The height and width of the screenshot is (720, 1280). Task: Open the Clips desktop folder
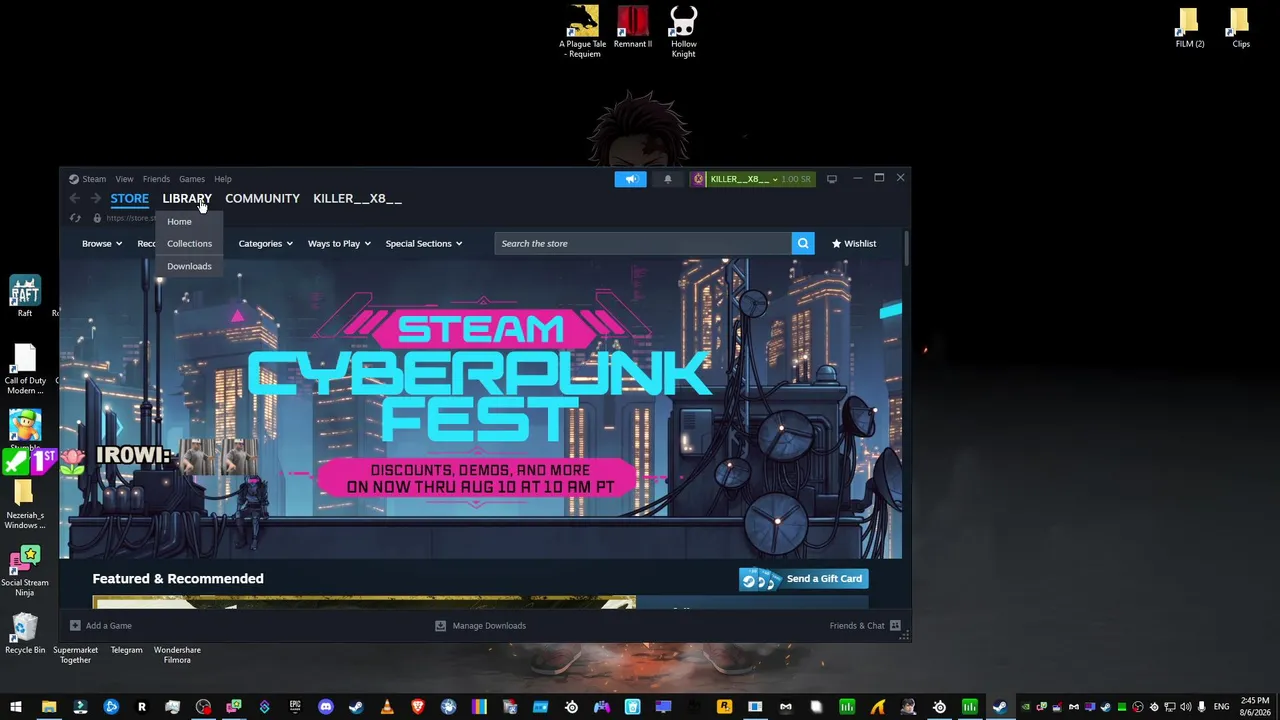tap(1241, 28)
